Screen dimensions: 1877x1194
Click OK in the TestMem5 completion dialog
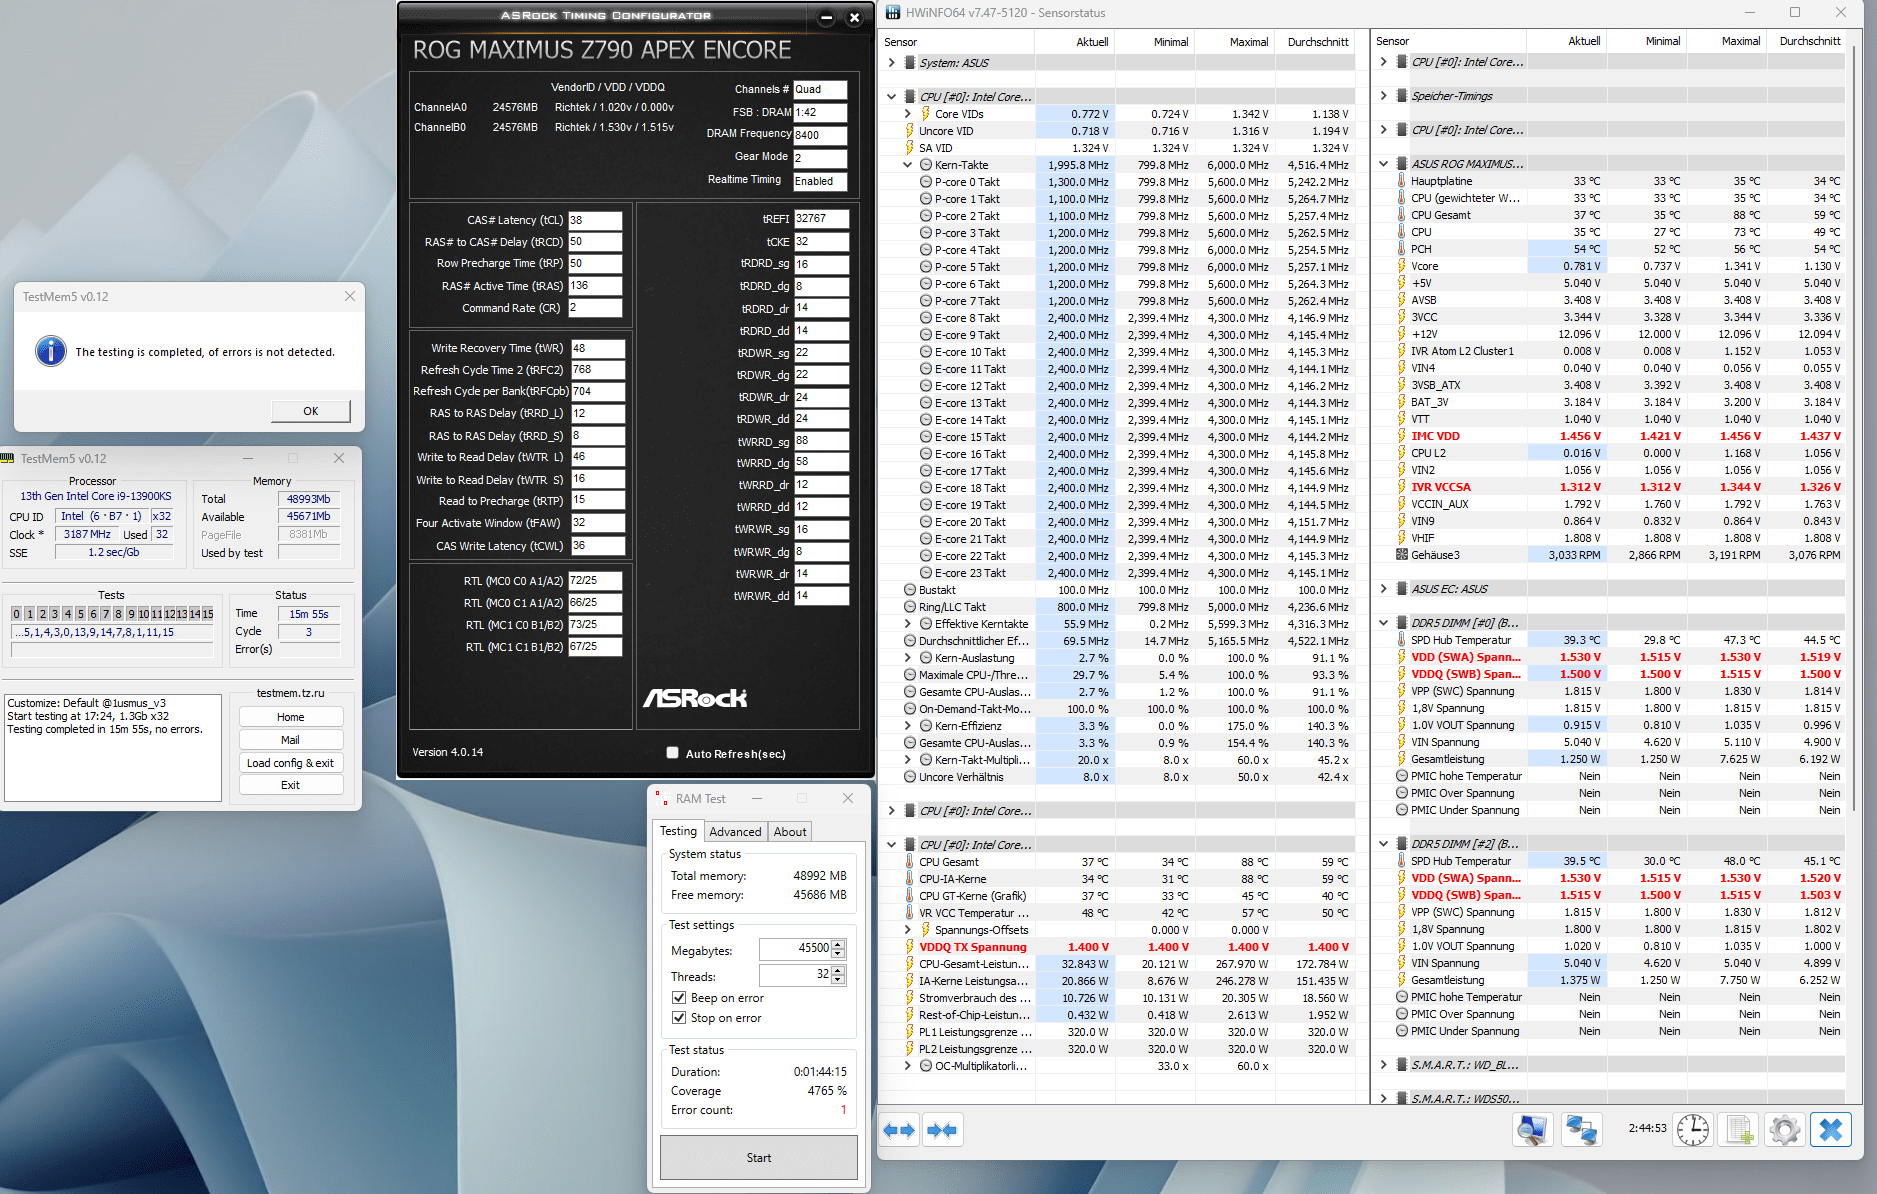(x=311, y=411)
